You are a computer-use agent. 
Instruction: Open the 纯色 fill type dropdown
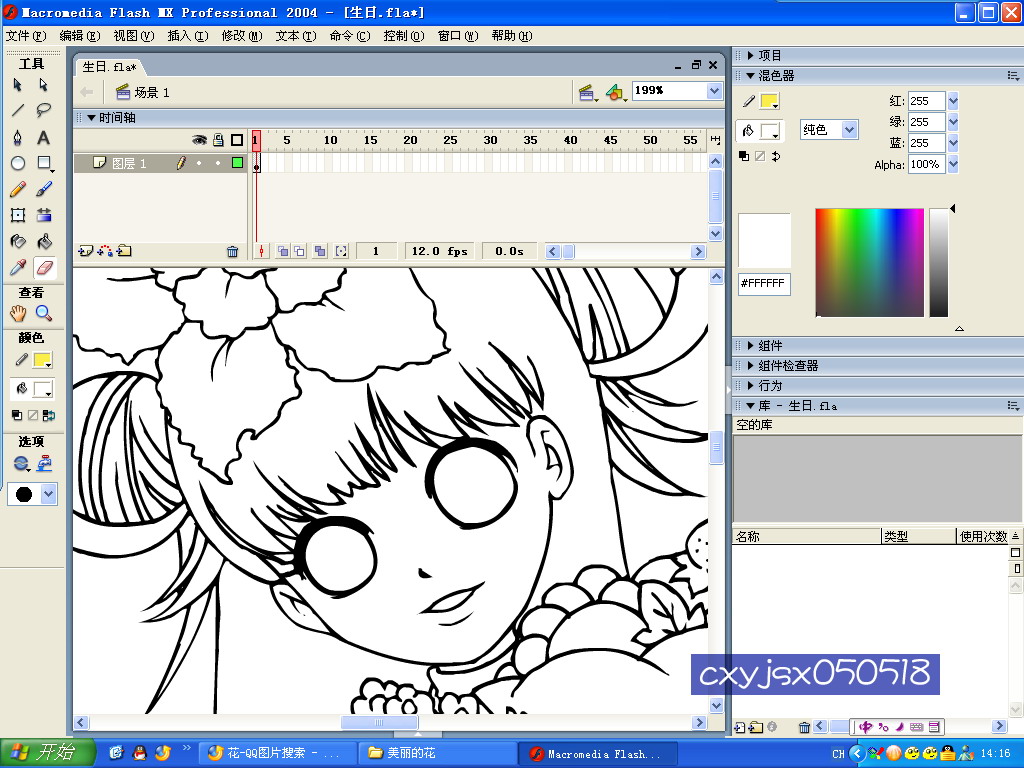[849, 130]
